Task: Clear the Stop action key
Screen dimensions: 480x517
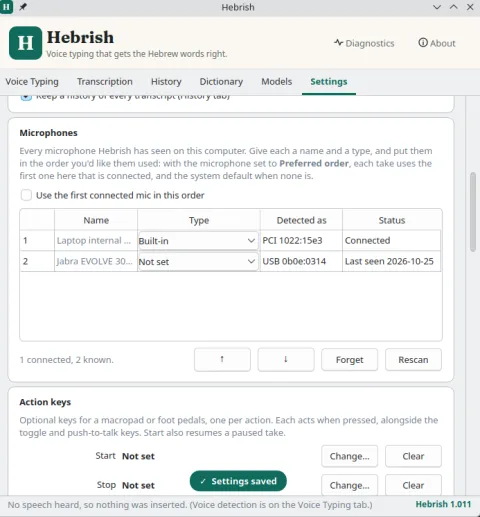Action: pos(413,485)
